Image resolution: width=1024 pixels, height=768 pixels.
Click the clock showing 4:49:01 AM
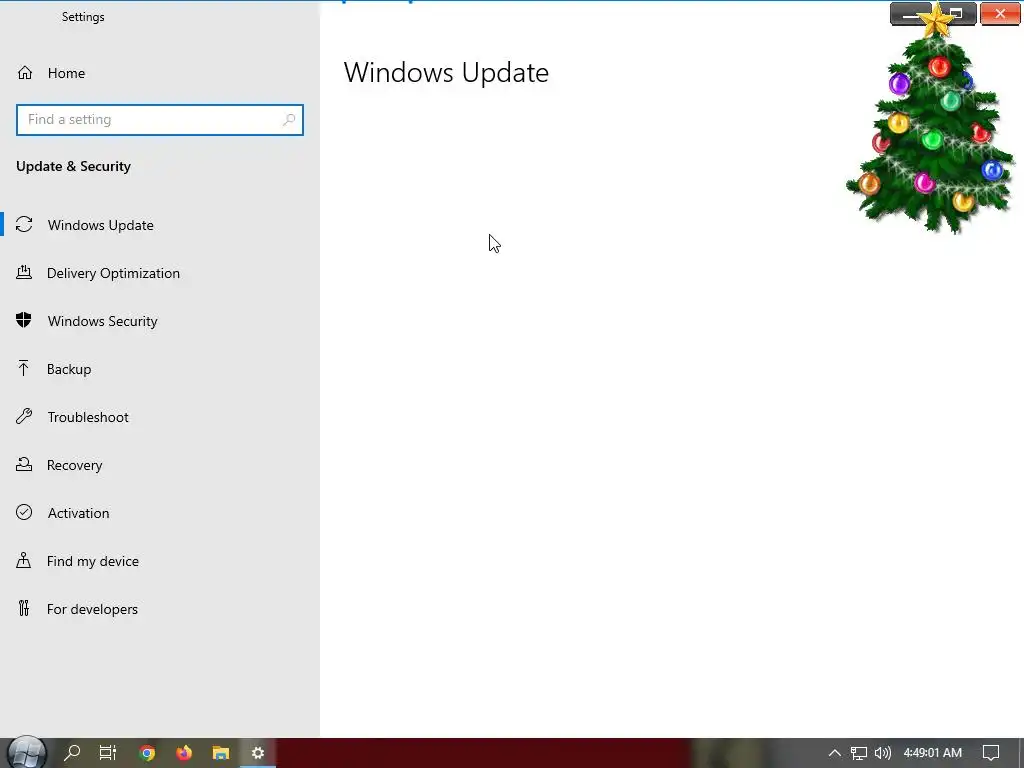tap(933, 753)
